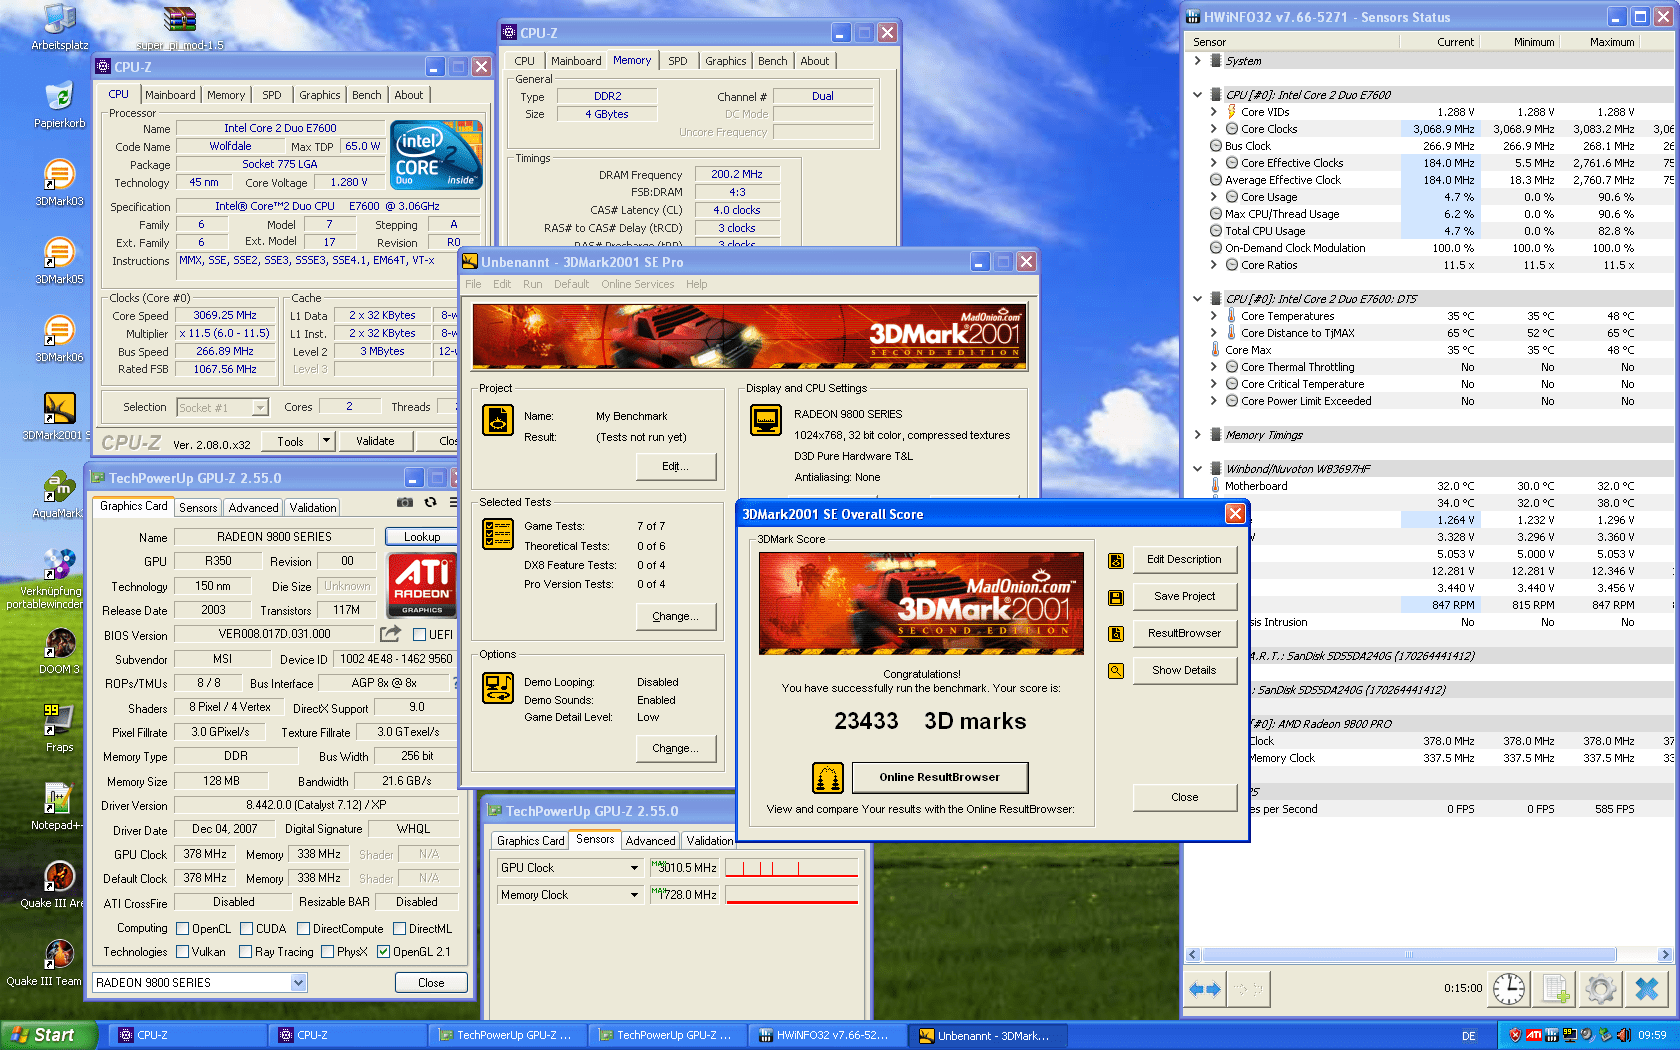
Task: Open the Validation tab in top GPU-Z
Action: point(313,508)
